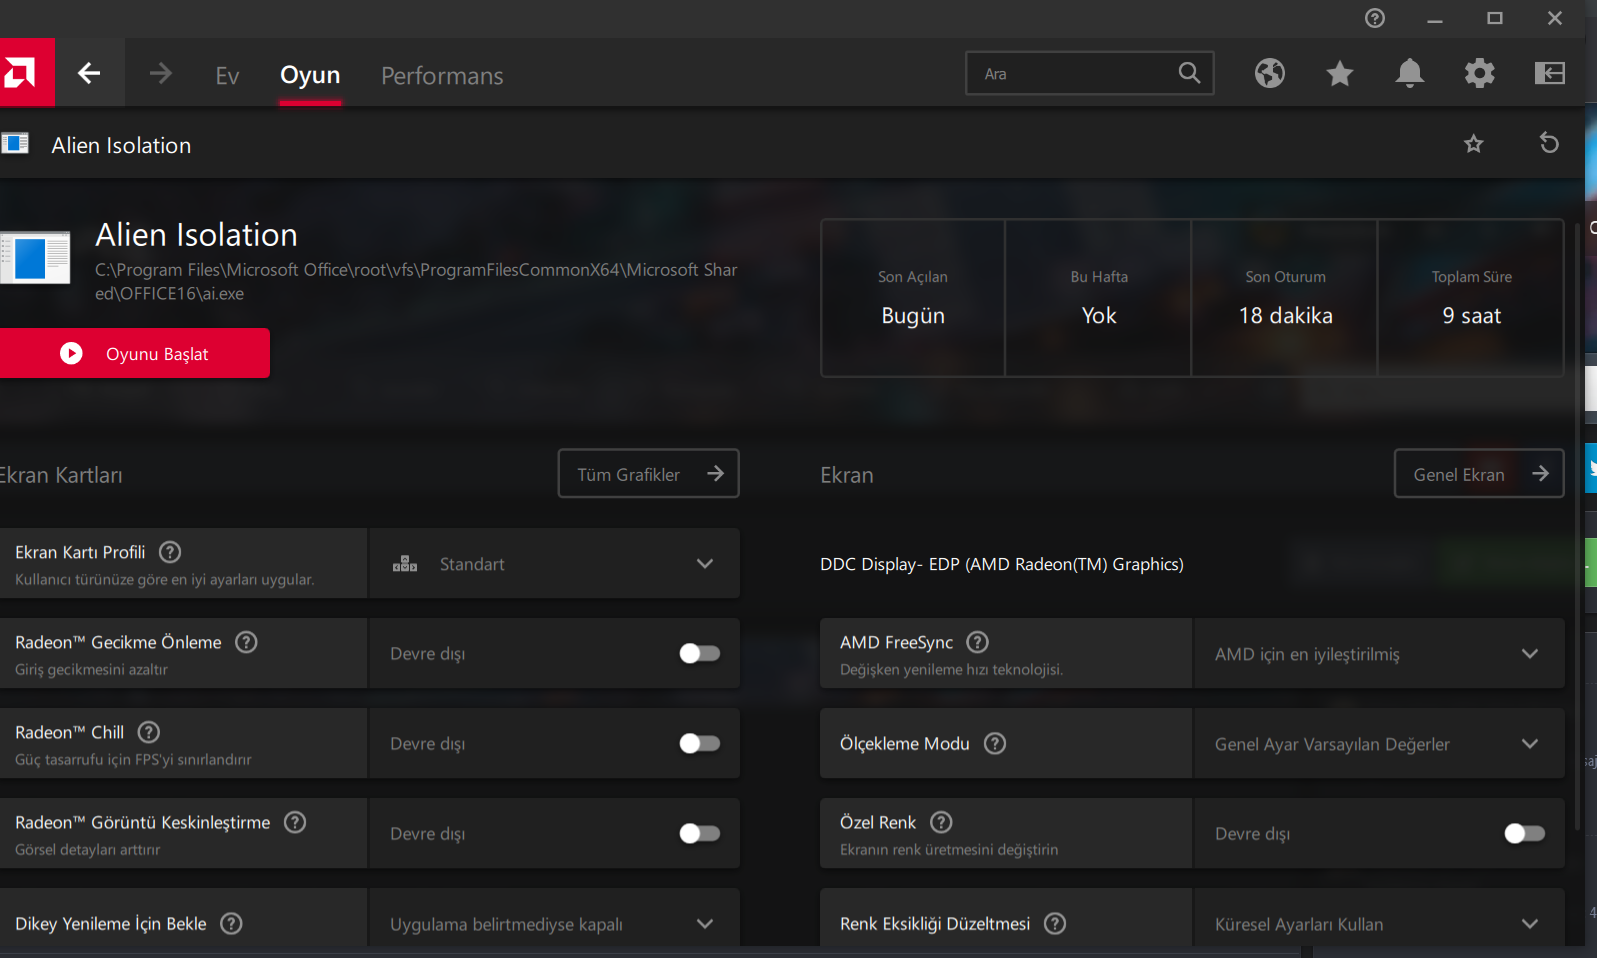Enable Radeon Chill toggle
The width and height of the screenshot is (1597, 958).
tap(699, 743)
